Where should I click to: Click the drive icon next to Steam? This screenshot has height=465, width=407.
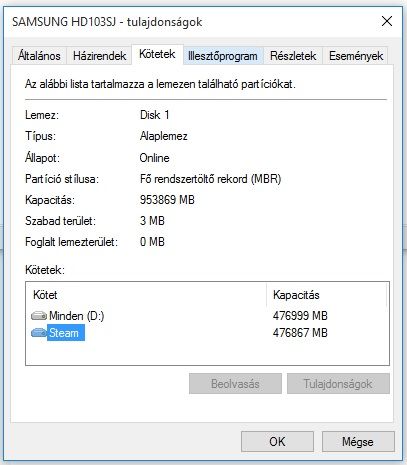[39, 333]
